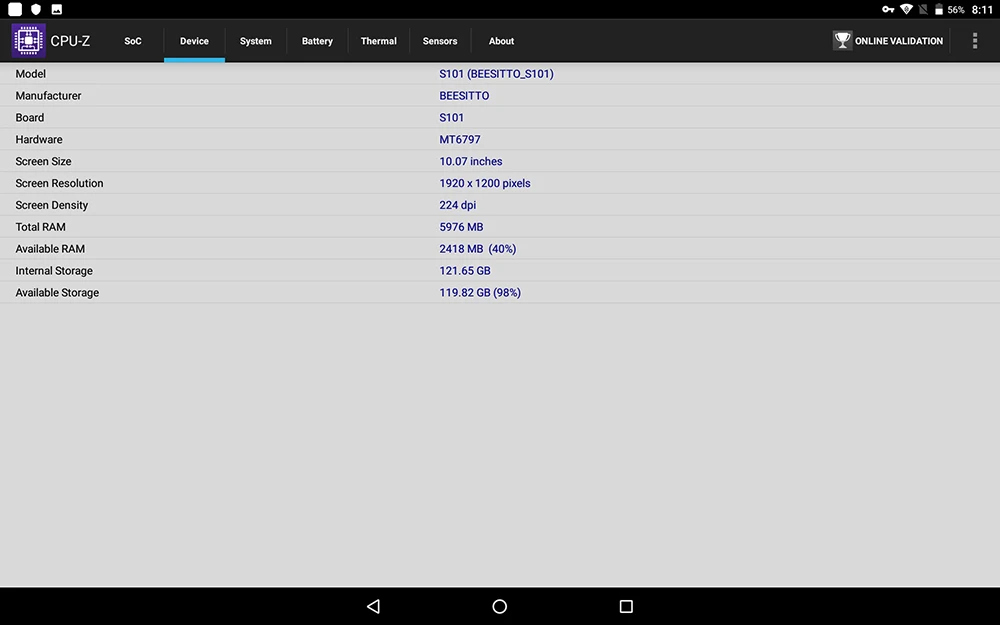Select the Screen Size label

click(43, 161)
